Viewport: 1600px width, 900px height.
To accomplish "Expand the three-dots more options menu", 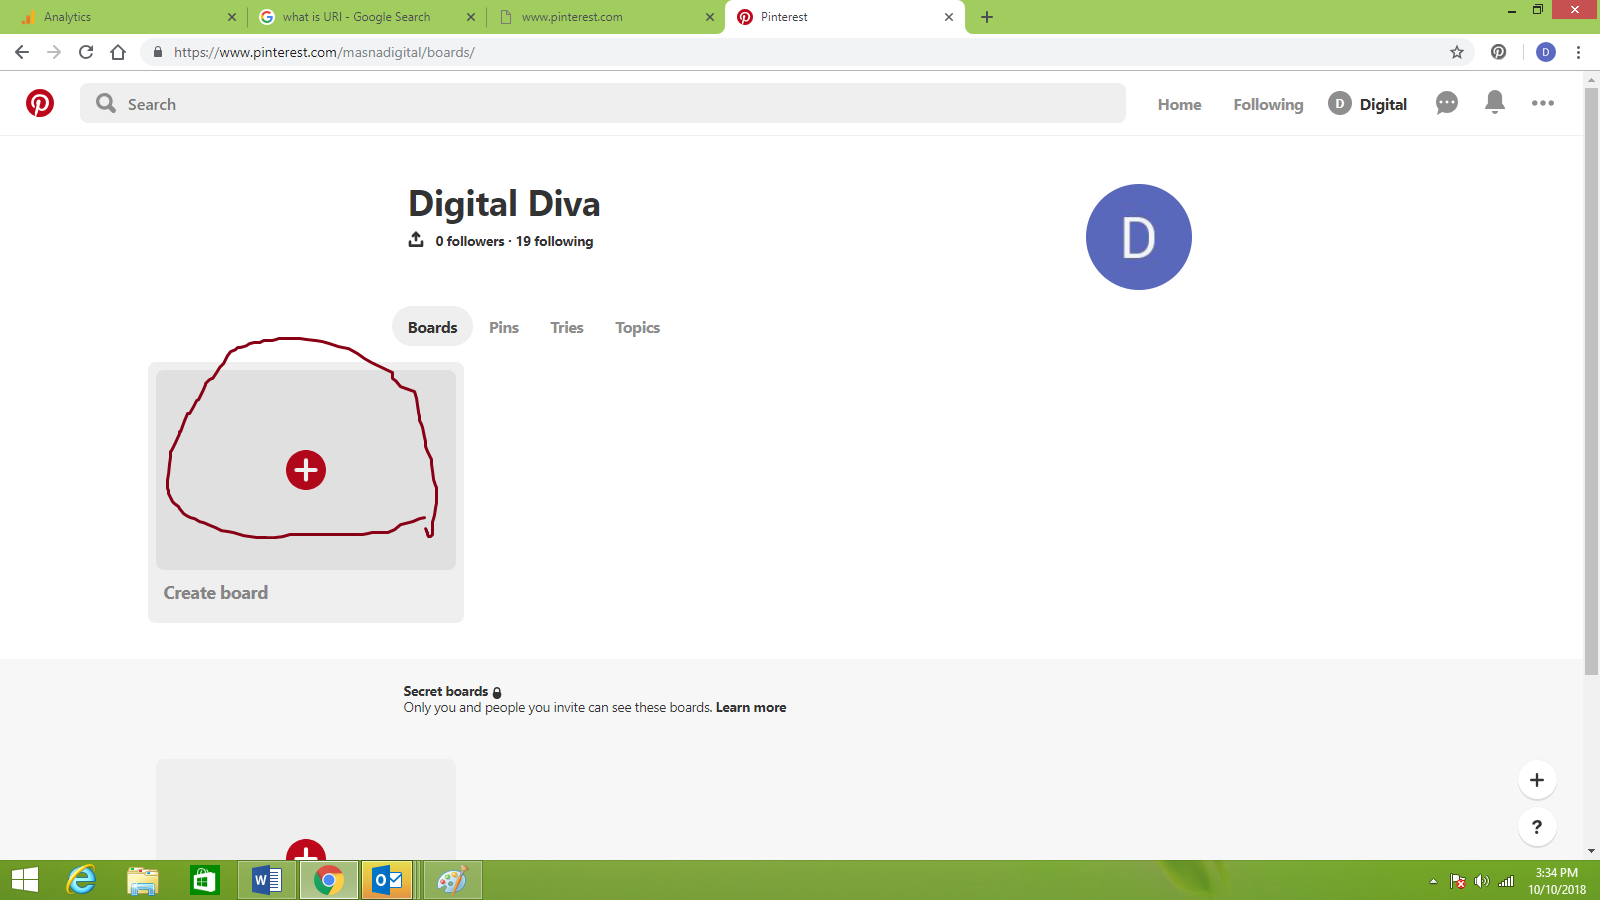I will coord(1542,103).
